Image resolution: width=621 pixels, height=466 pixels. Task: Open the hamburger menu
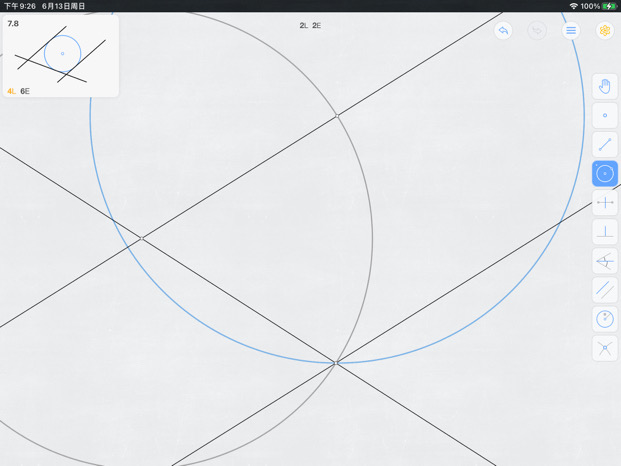point(571,30)
